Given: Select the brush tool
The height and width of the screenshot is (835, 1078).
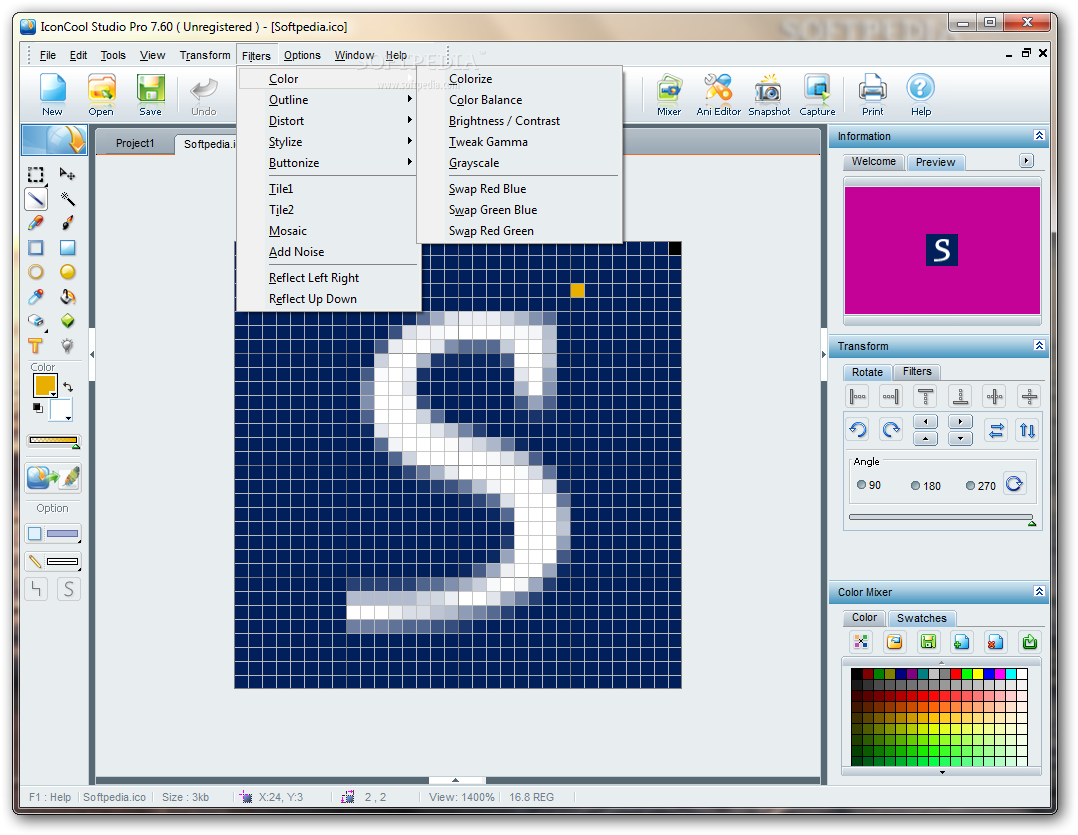Looking at the screenshot, I should 67,223.
